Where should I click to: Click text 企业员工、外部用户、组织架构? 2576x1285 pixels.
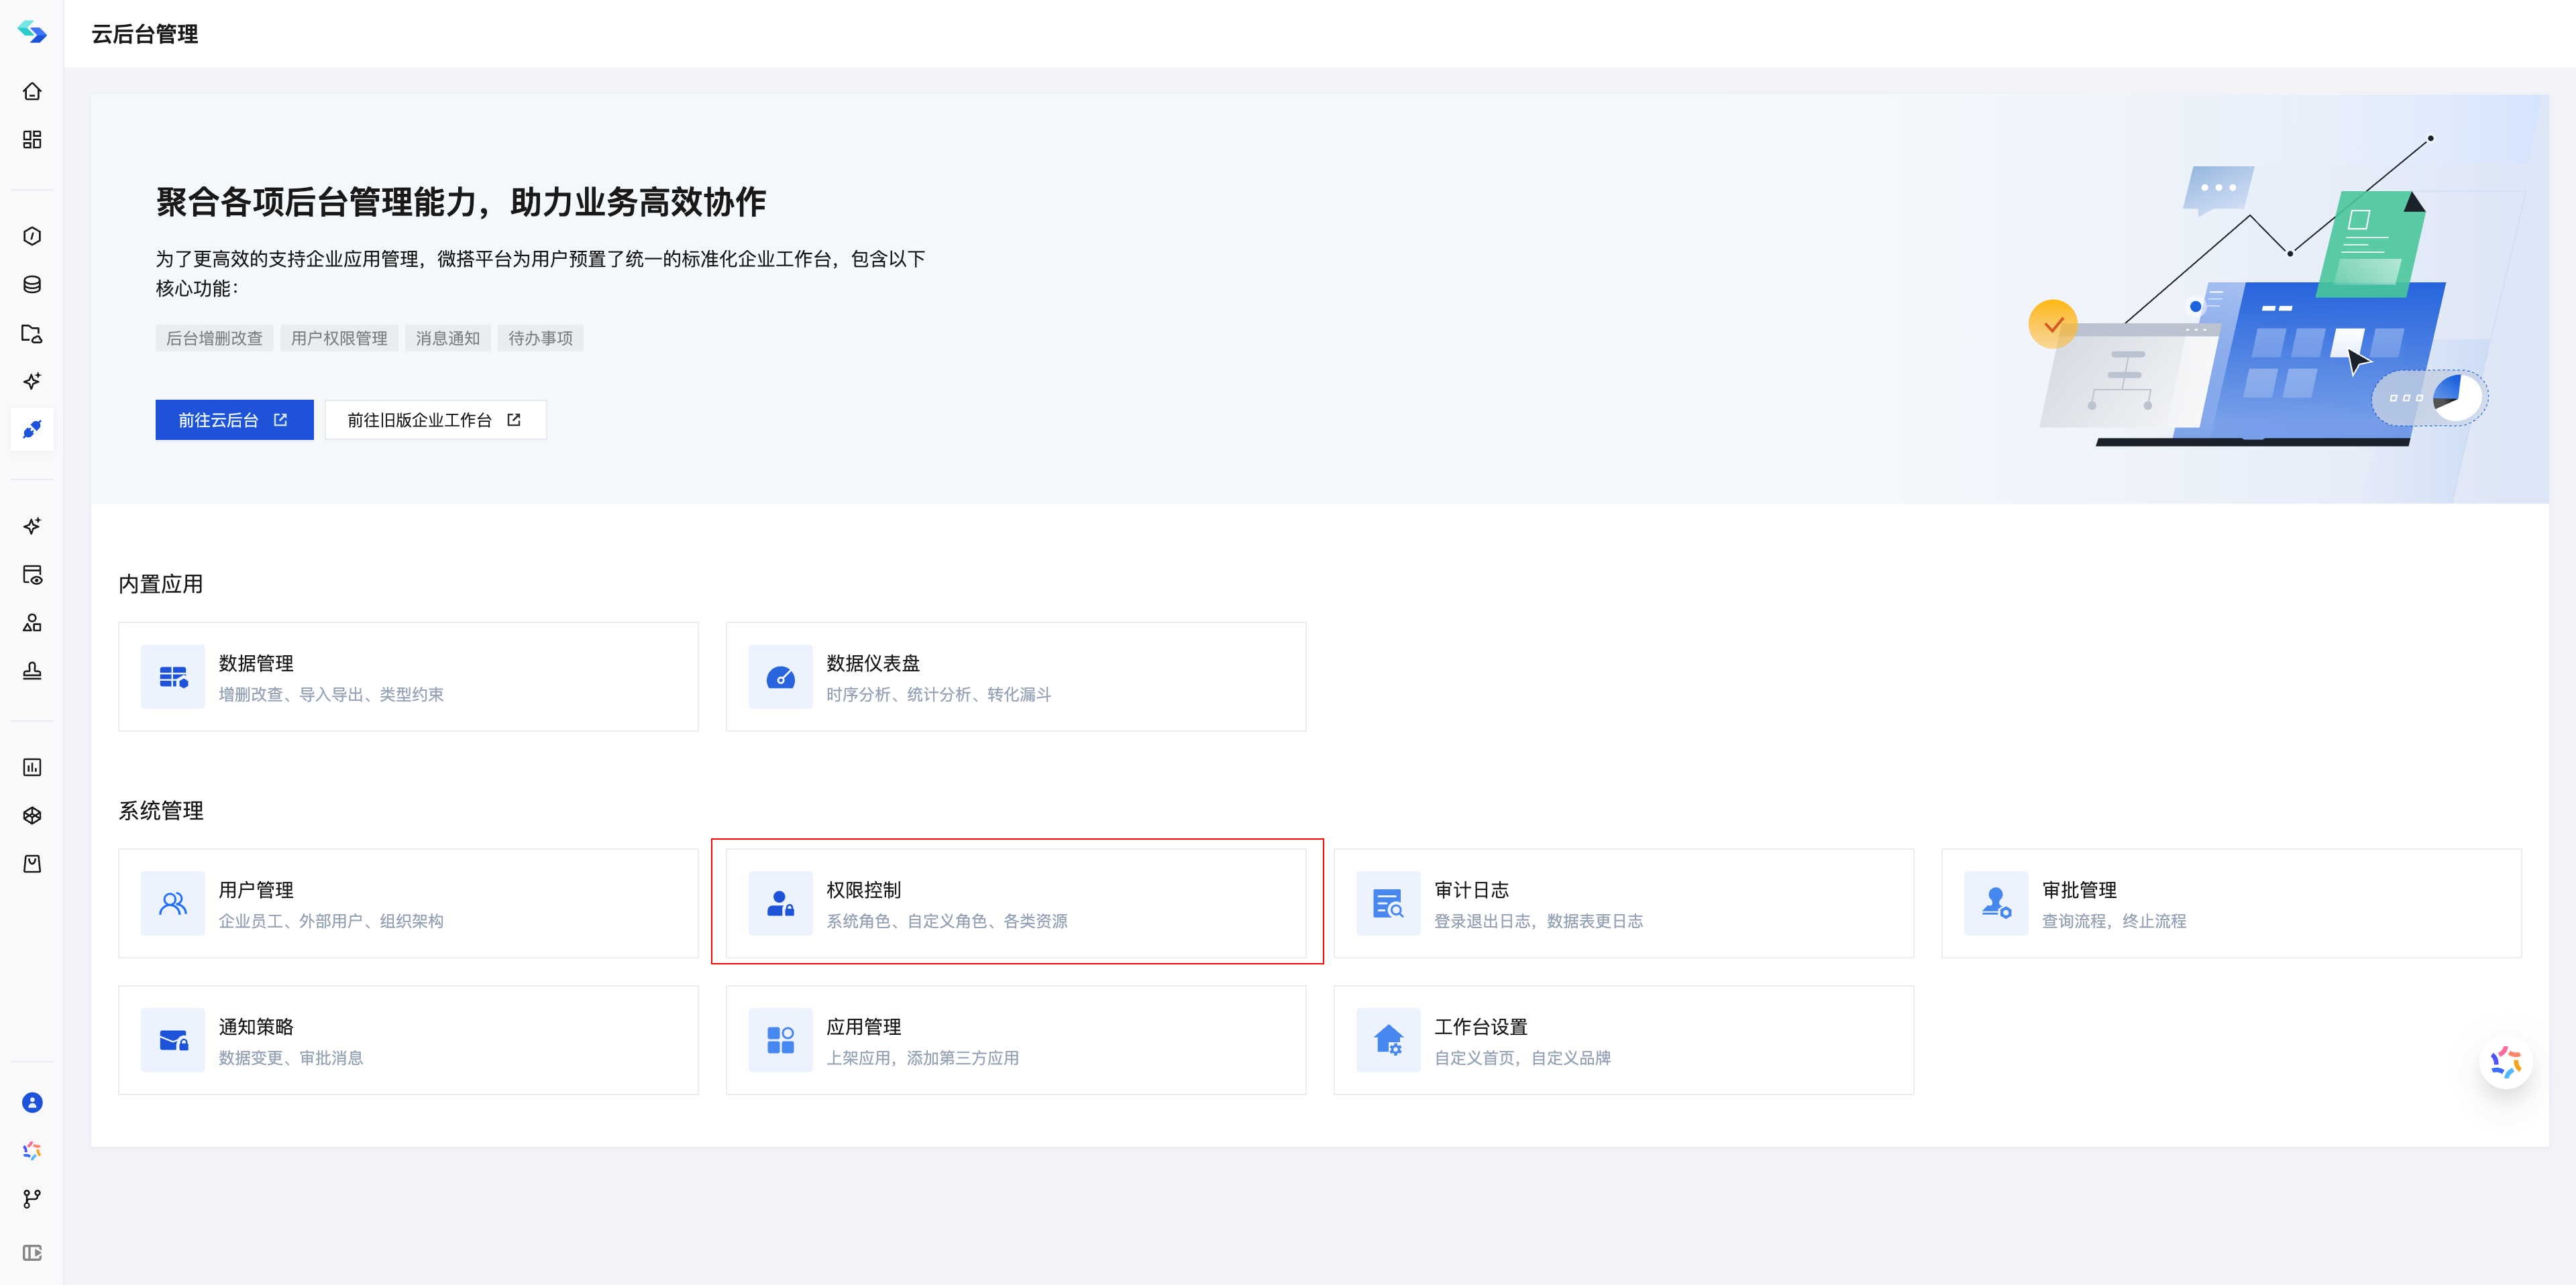(x=331, y=921)
